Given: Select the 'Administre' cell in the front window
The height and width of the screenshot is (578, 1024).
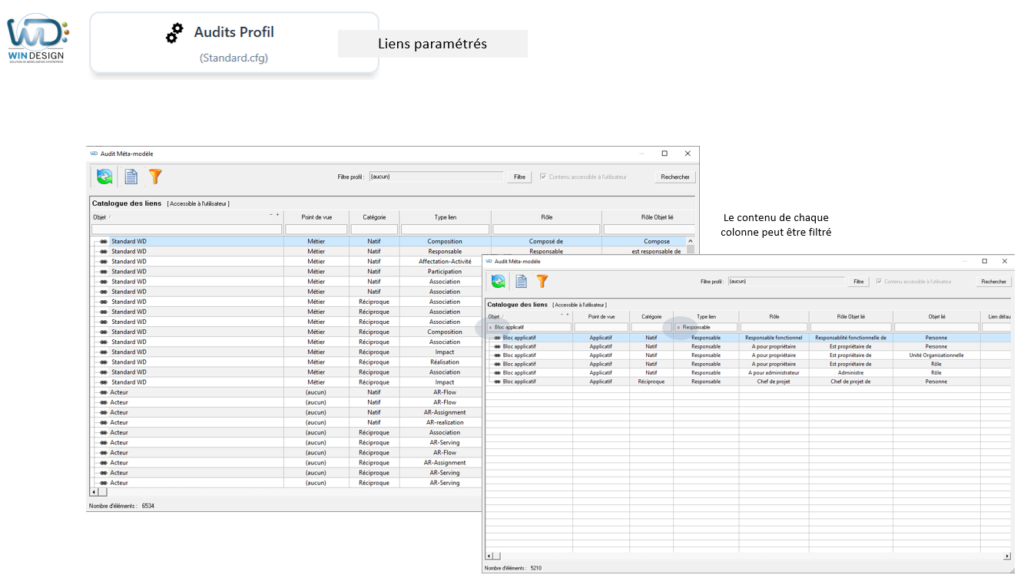Looking at the screenshot, I should (x=851, y=372).
